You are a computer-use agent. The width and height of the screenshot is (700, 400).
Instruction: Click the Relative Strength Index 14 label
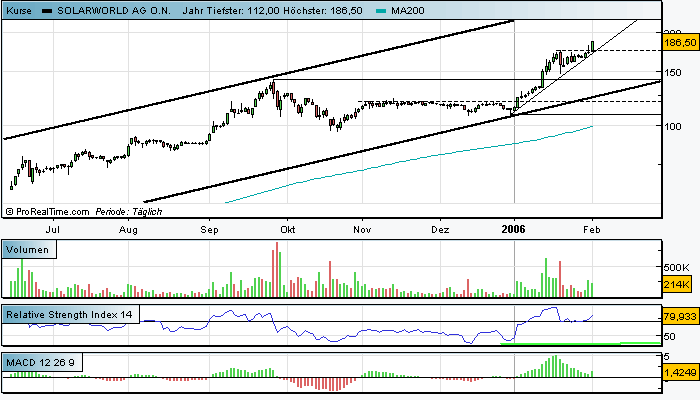(69, 315)
